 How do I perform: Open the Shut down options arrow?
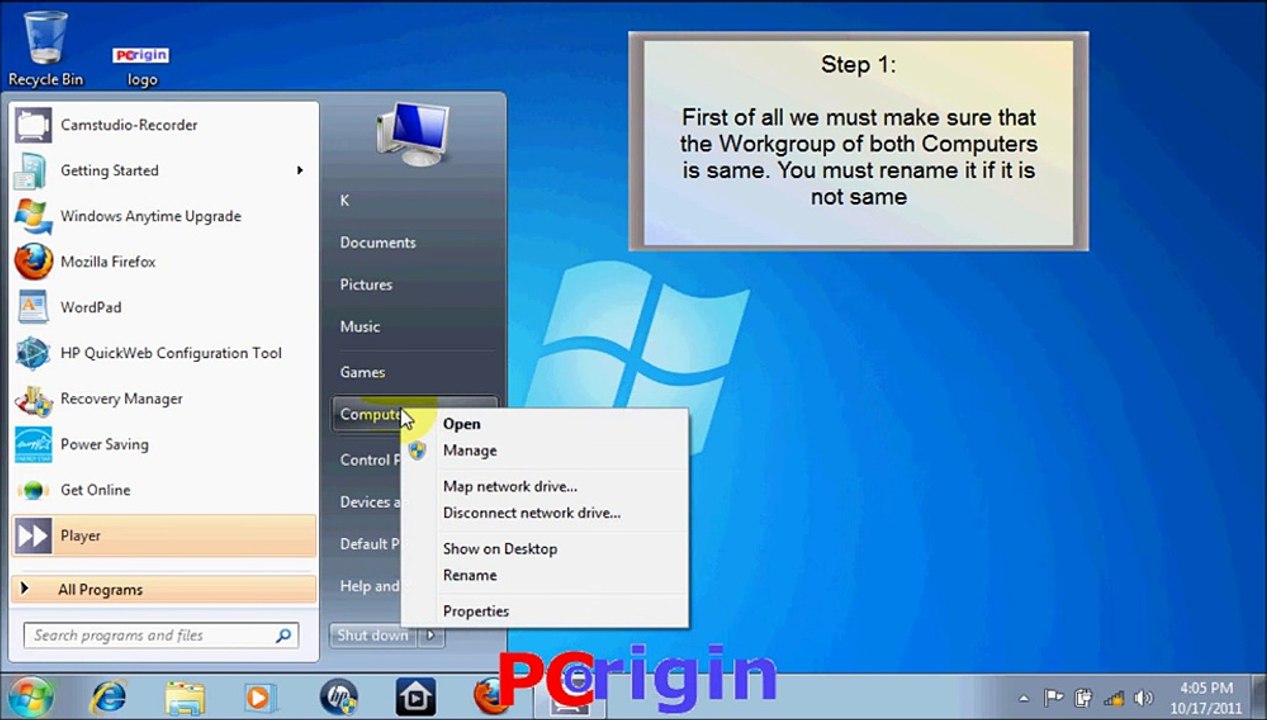pyautogui.click(x=431, y=635)
